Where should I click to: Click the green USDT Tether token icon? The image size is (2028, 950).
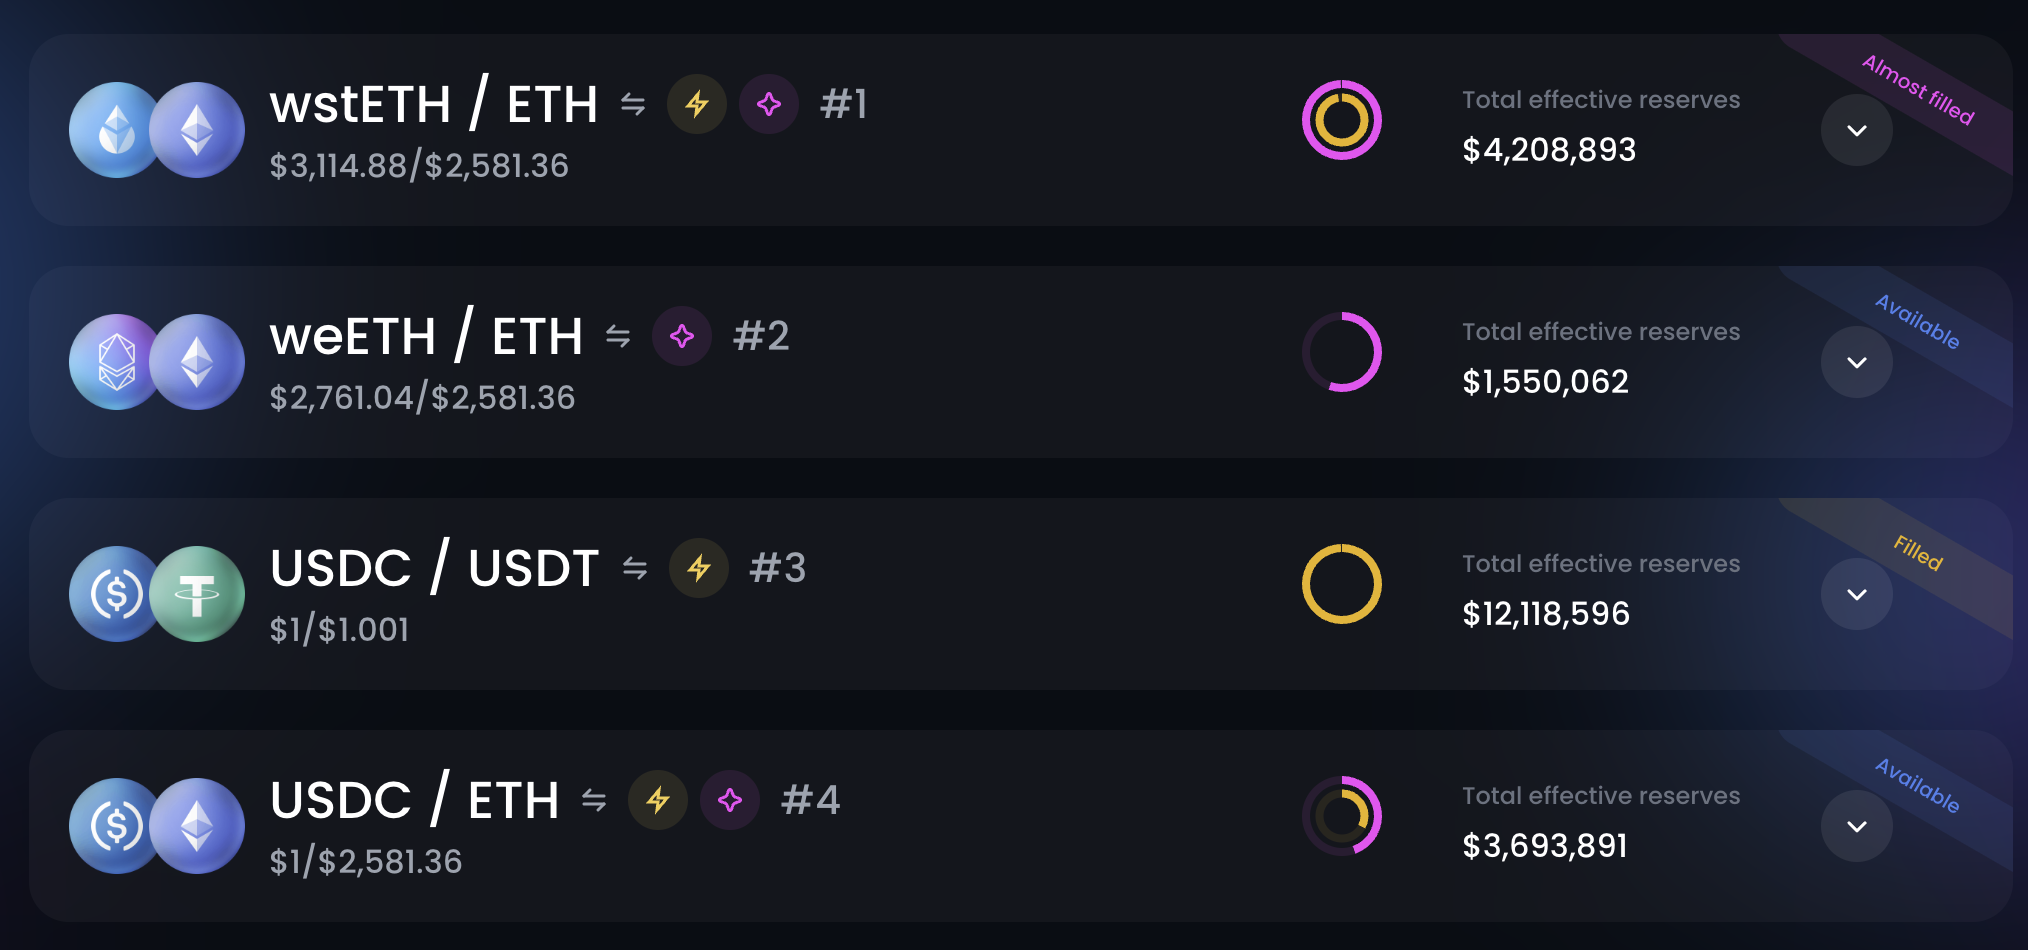point(198,594)
